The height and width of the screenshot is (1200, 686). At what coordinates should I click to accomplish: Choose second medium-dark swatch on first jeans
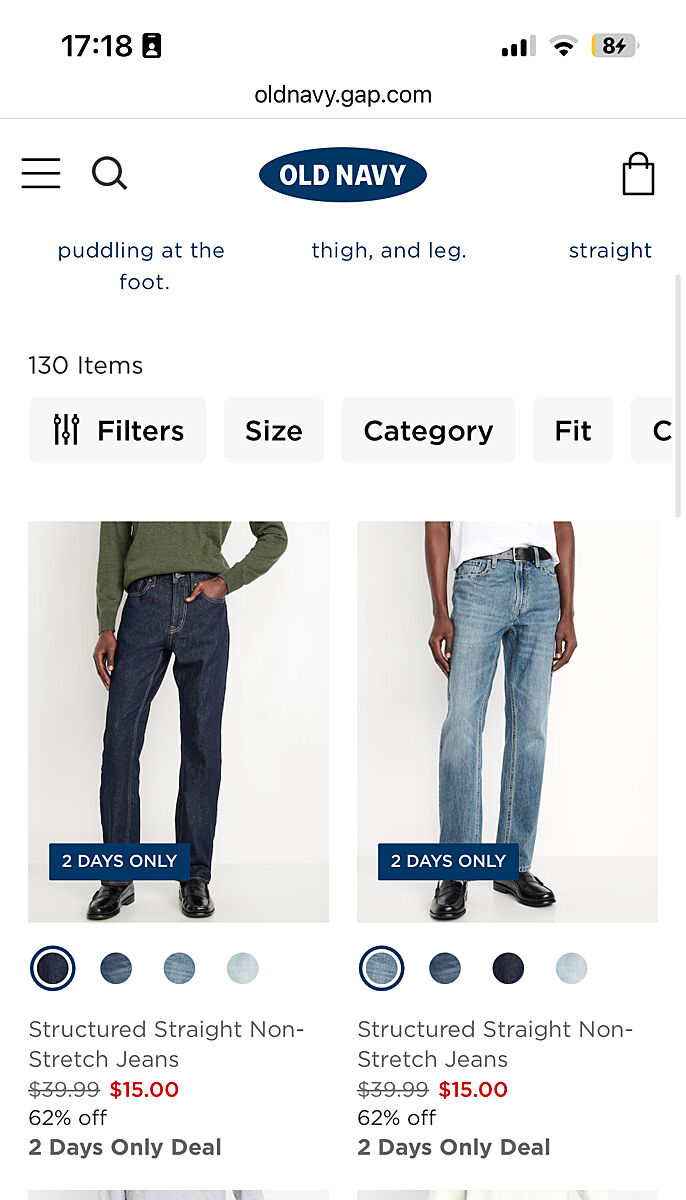[116, 968]
